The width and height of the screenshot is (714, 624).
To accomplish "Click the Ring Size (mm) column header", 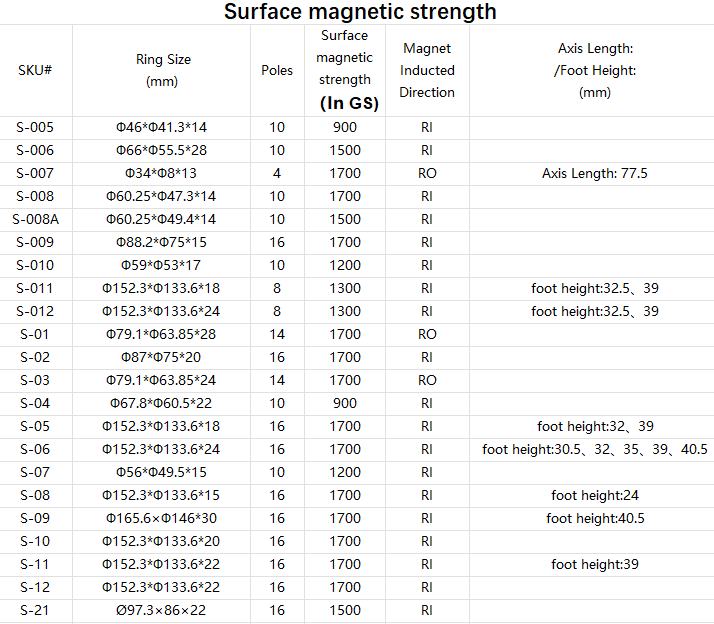I will [x=162, y=71].
